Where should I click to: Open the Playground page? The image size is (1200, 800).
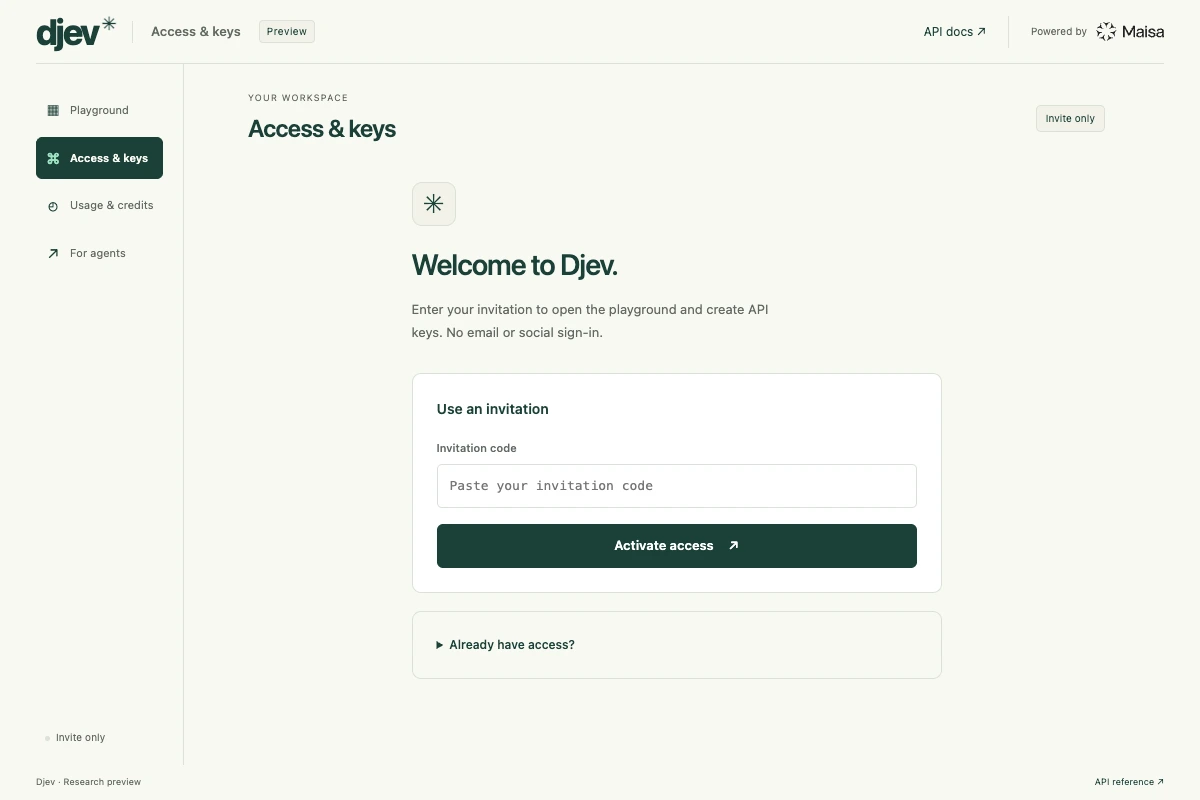coord(99,110)
